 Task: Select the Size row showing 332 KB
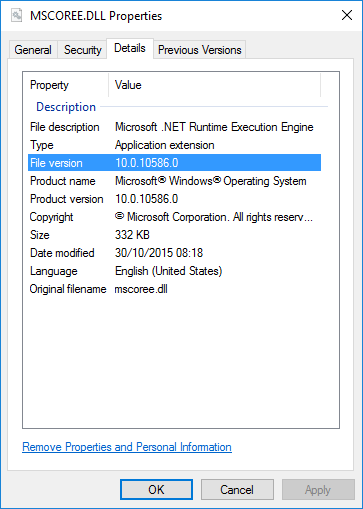point(174,235)
